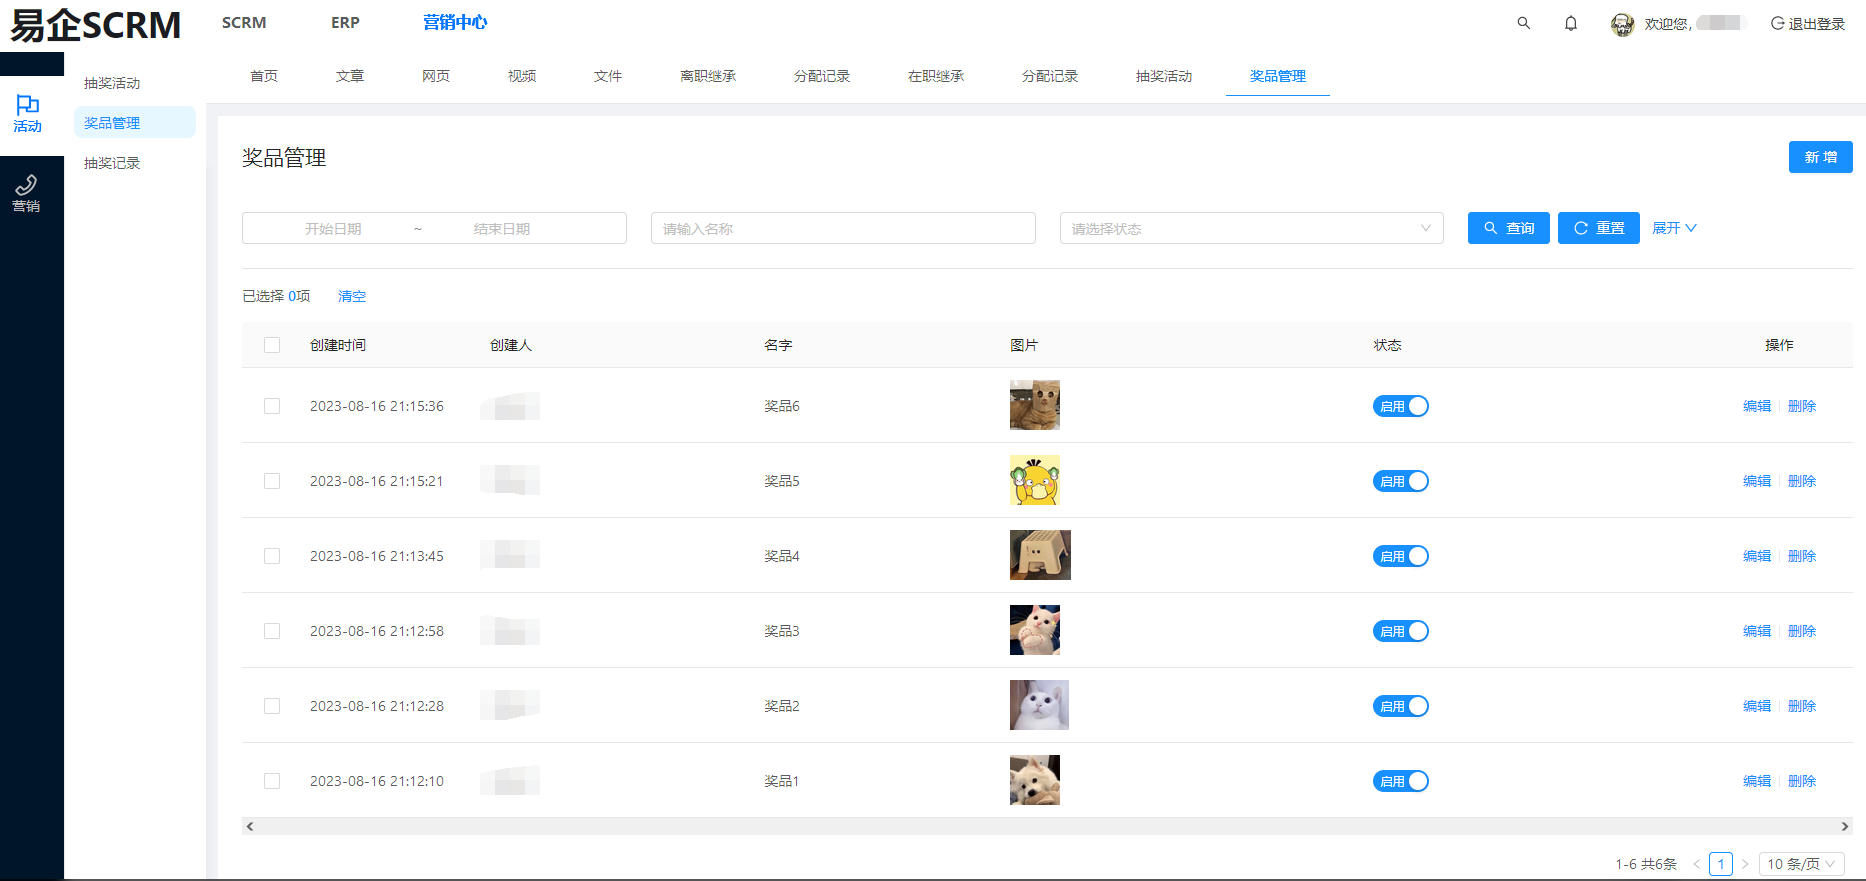Screen dimensions: 1866x881
Task: Open the 奖品2 white cat thumbnail
Action: [1039, 705]
